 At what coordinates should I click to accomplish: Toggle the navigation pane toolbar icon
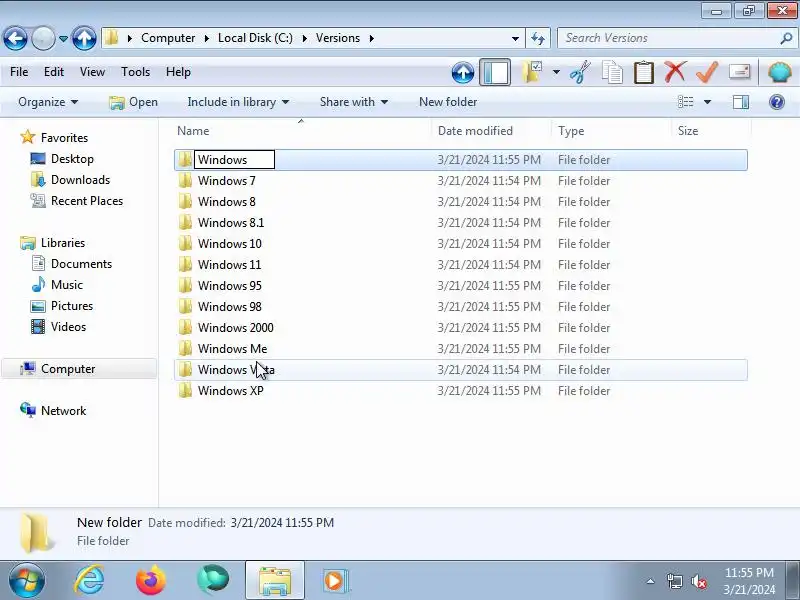point(495,72)
